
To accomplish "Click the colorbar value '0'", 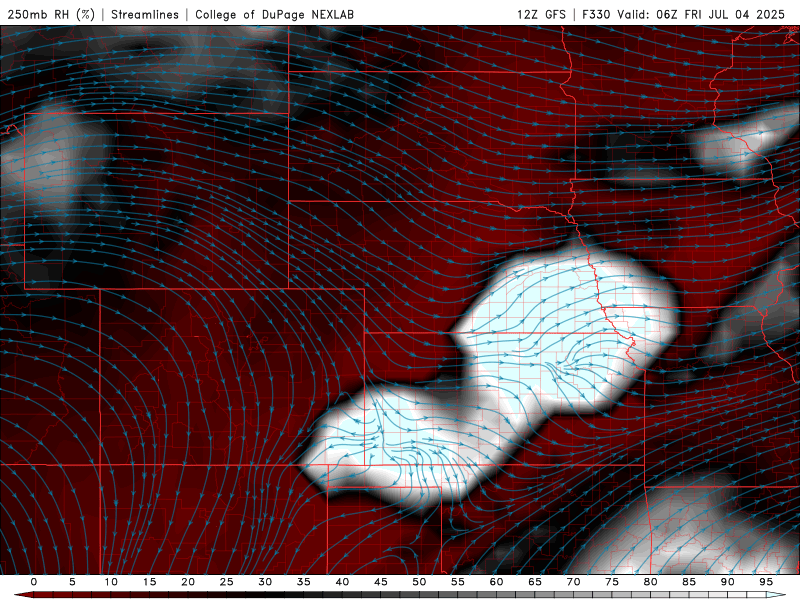I will click(x=34, y=582).
